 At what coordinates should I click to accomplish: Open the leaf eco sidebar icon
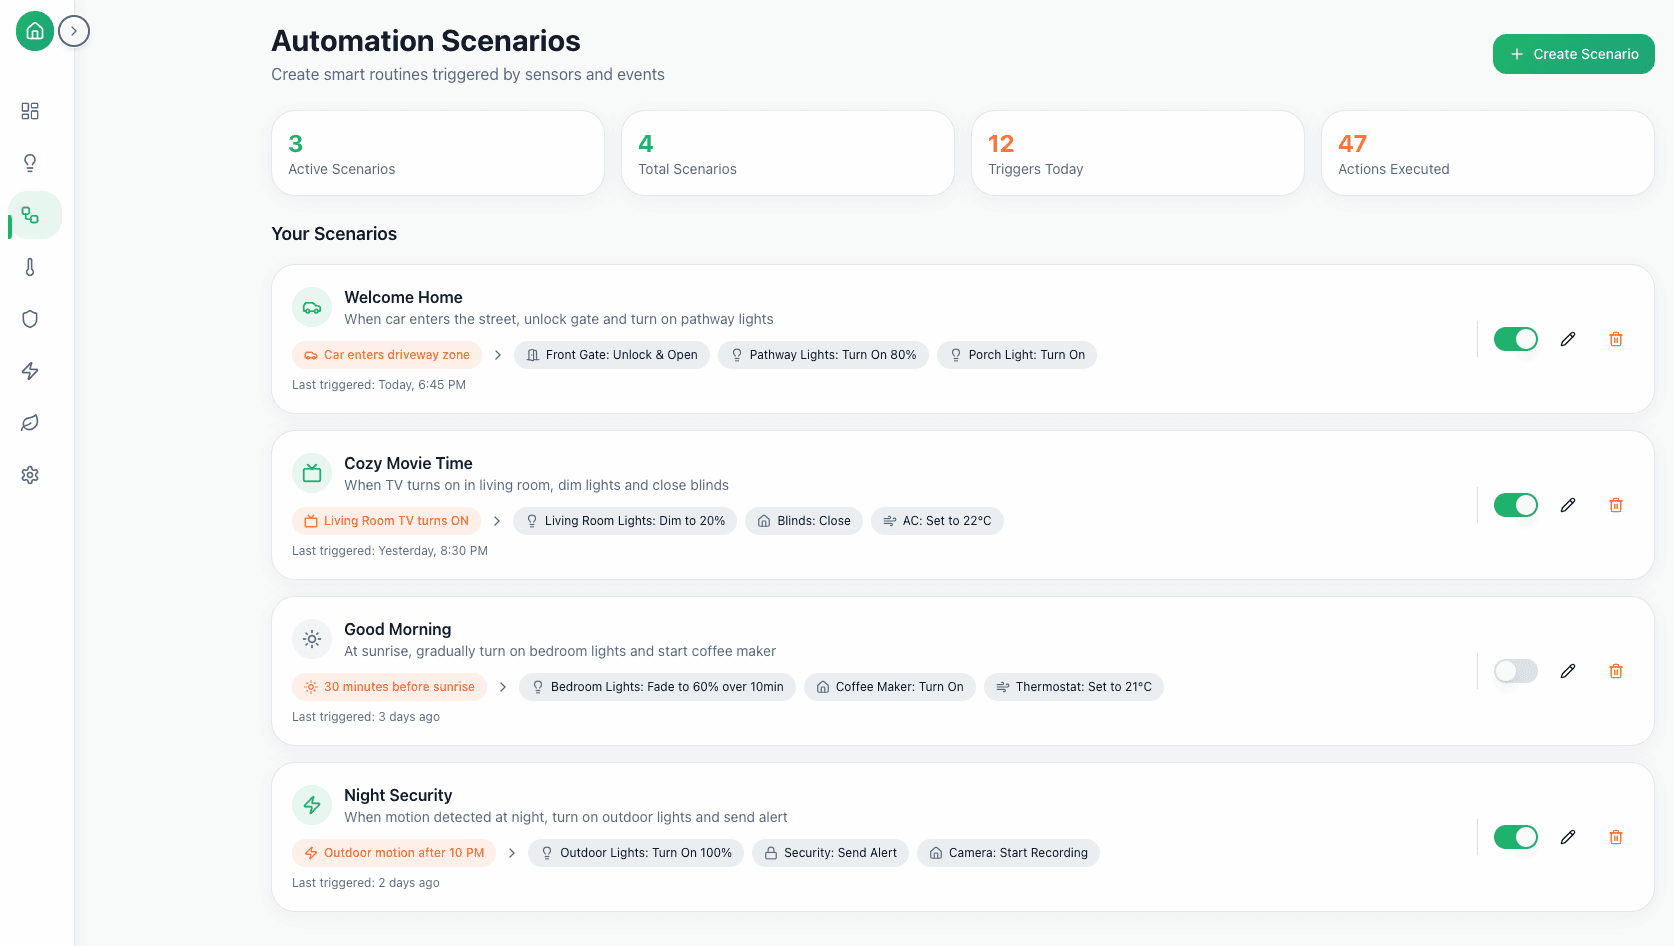[x=30, y=423]
